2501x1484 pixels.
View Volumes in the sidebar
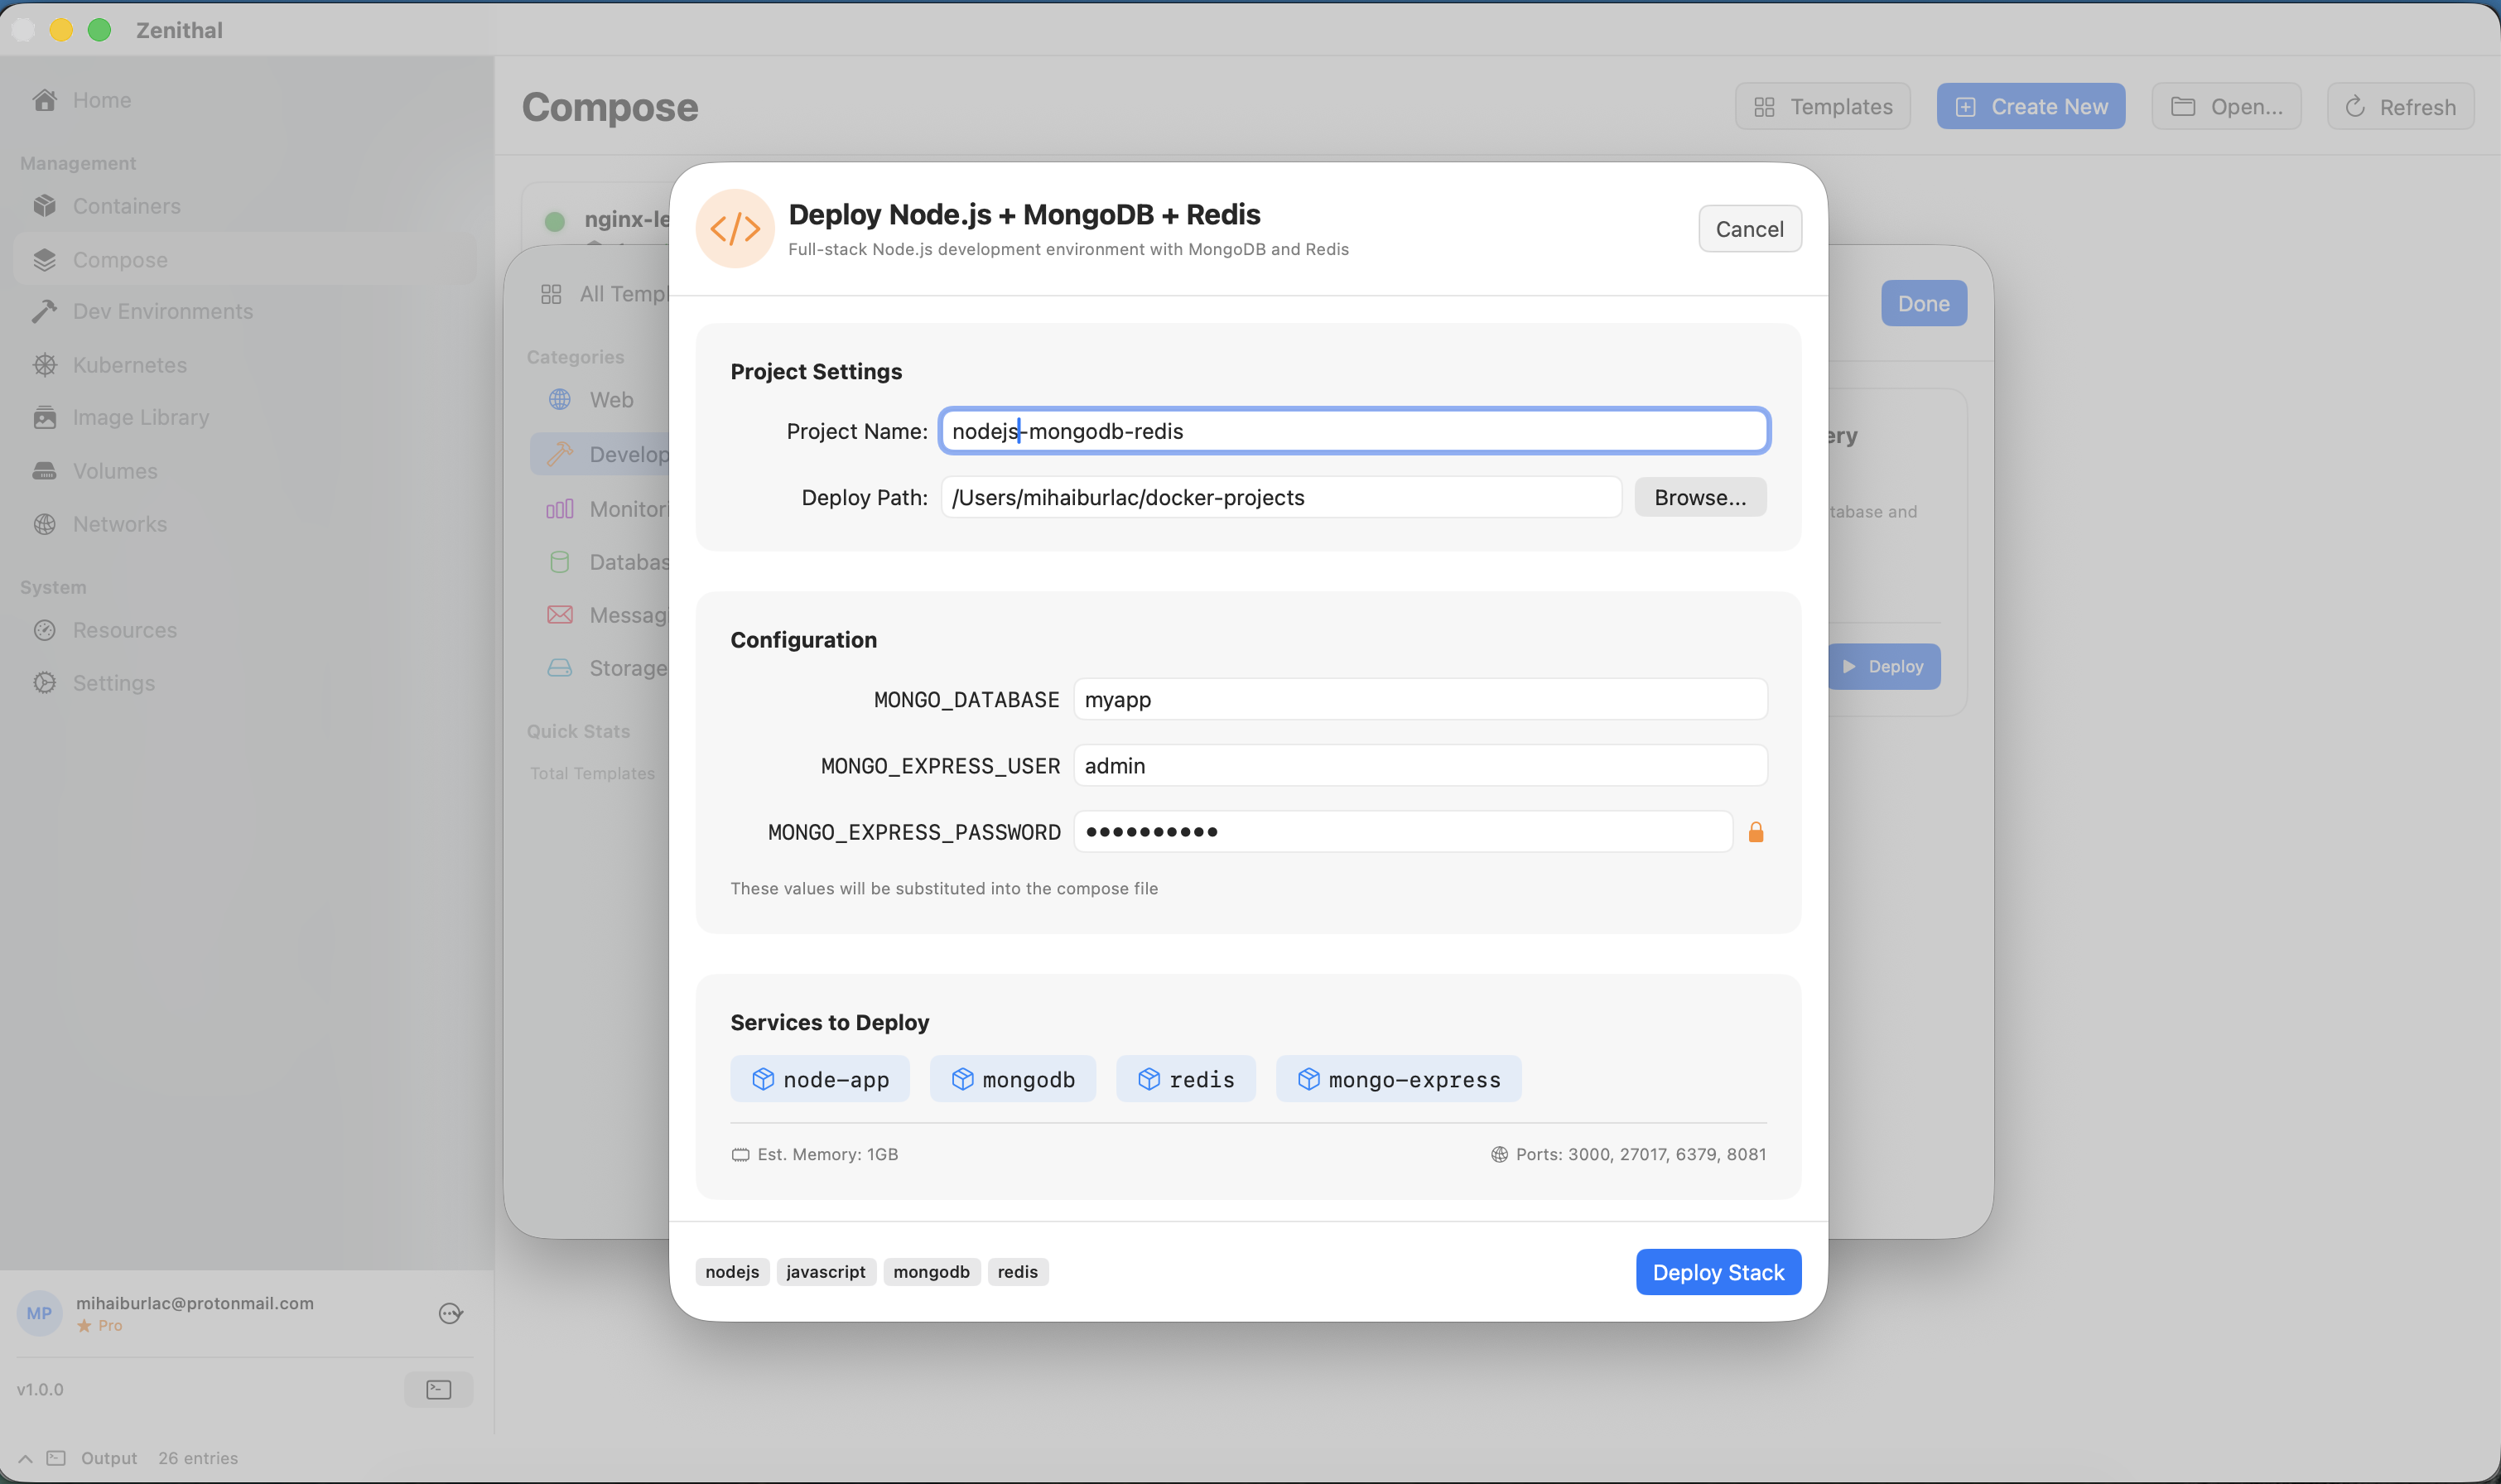click(x=116, y=470)
